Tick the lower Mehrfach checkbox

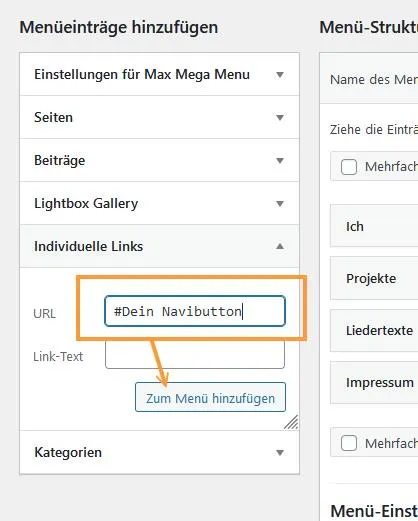pyautogui.click(x=349, y=443)
